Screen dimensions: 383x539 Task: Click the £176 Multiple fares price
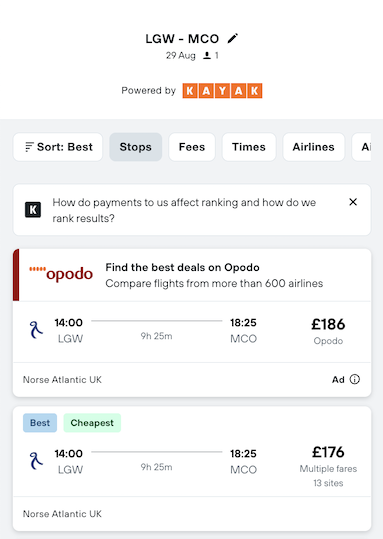328,452
